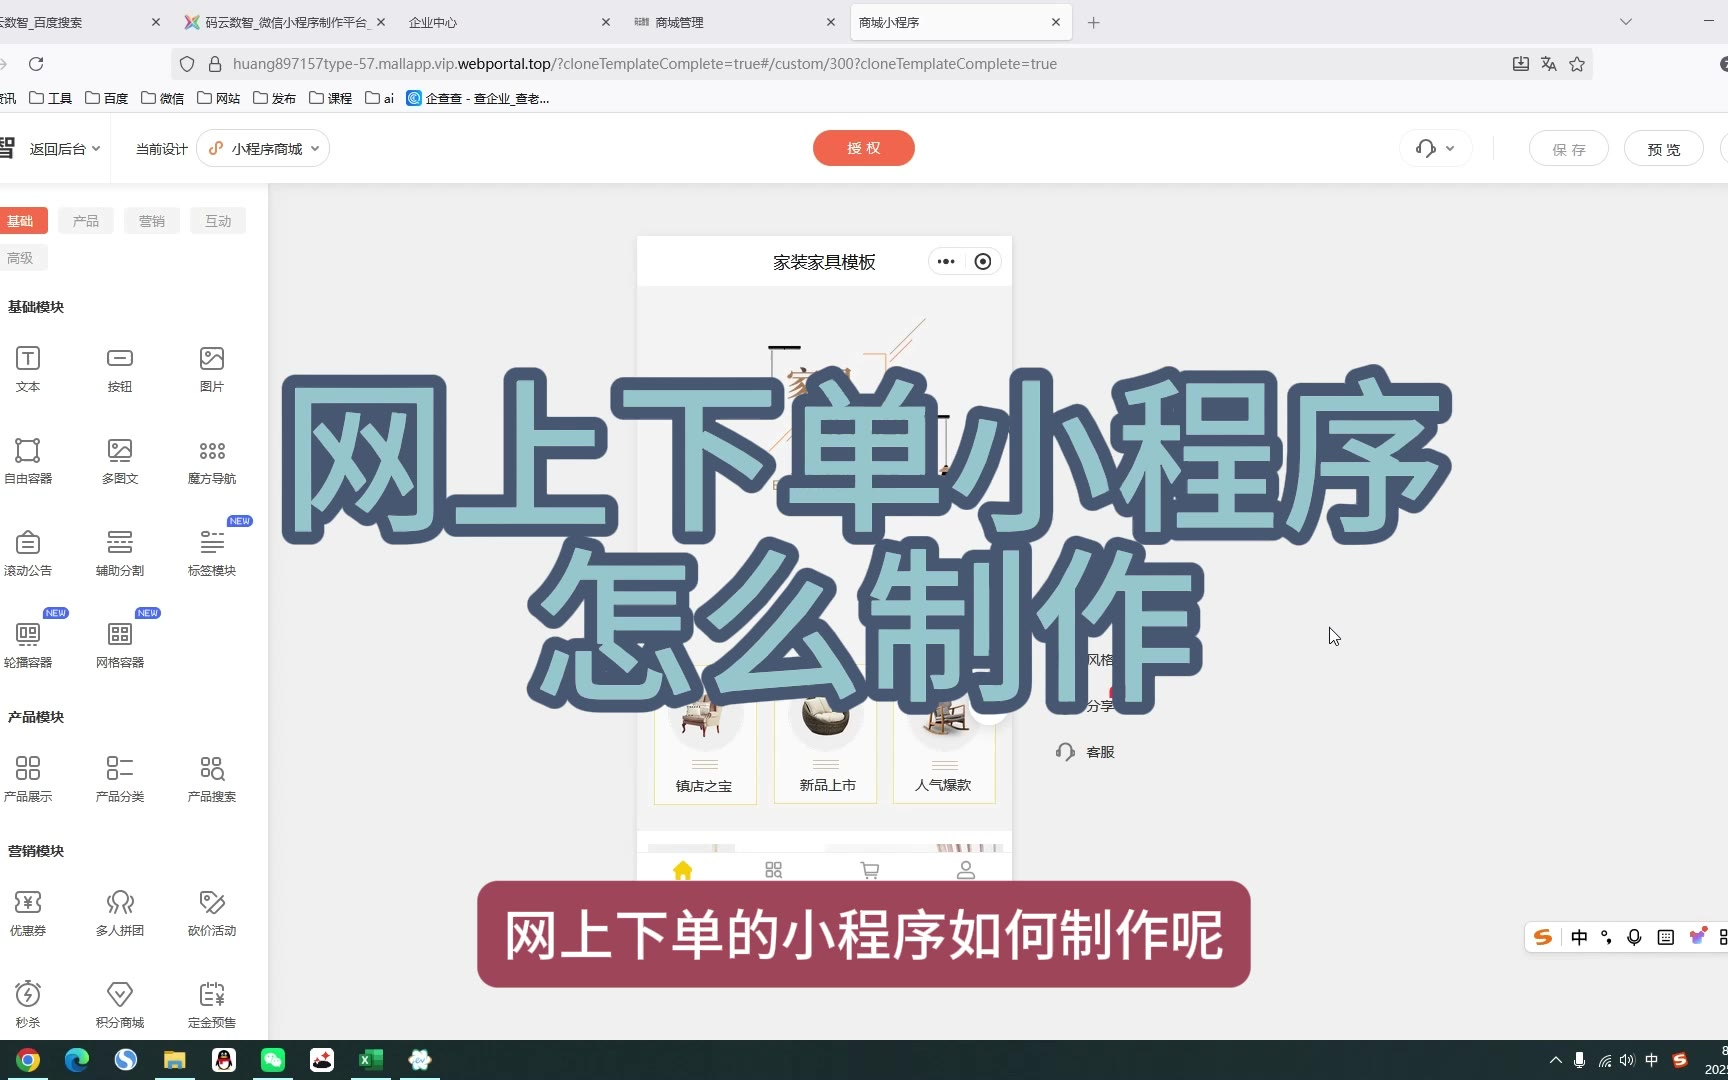1728x1080 pixels.
Task: Expand the 小程序商城 design selector
Action: click(264, 149)
